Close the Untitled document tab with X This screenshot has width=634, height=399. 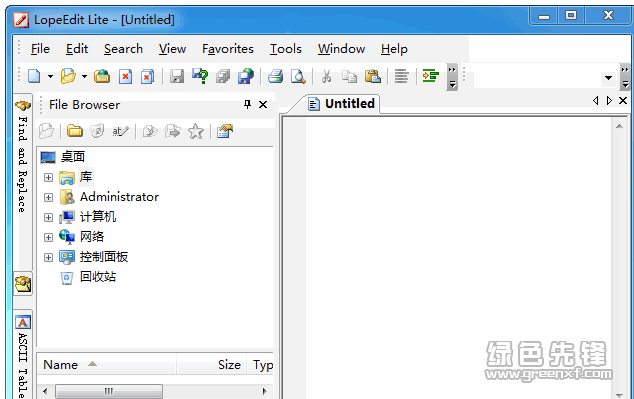tap(623, 101)
